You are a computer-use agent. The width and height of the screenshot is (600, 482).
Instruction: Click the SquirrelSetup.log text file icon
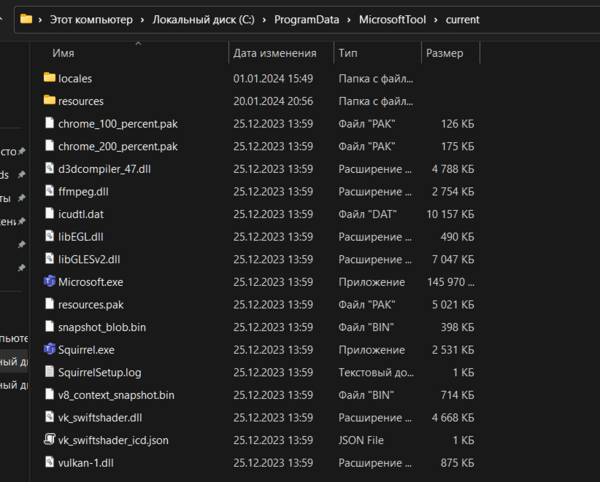(49, 372)
